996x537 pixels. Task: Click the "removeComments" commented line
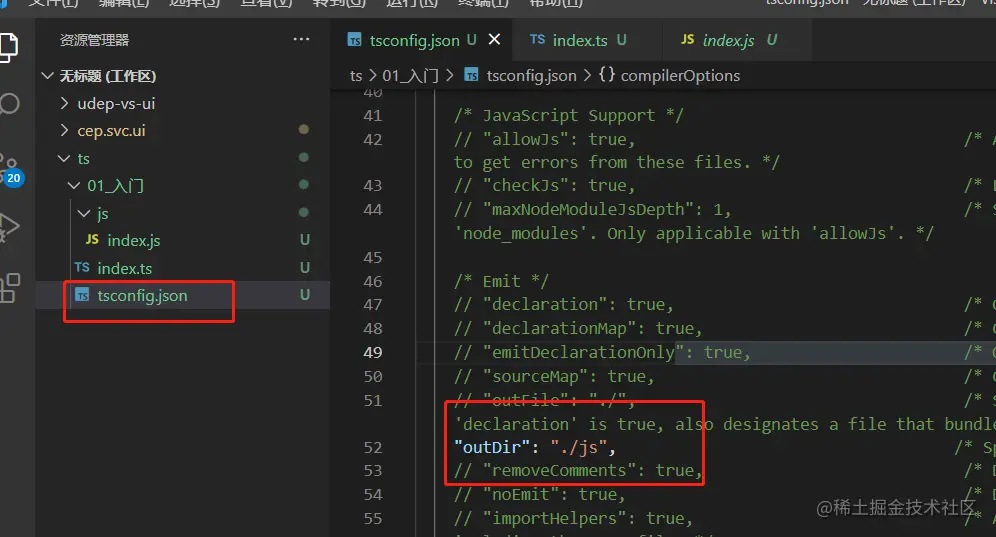[x=578, y=471]
